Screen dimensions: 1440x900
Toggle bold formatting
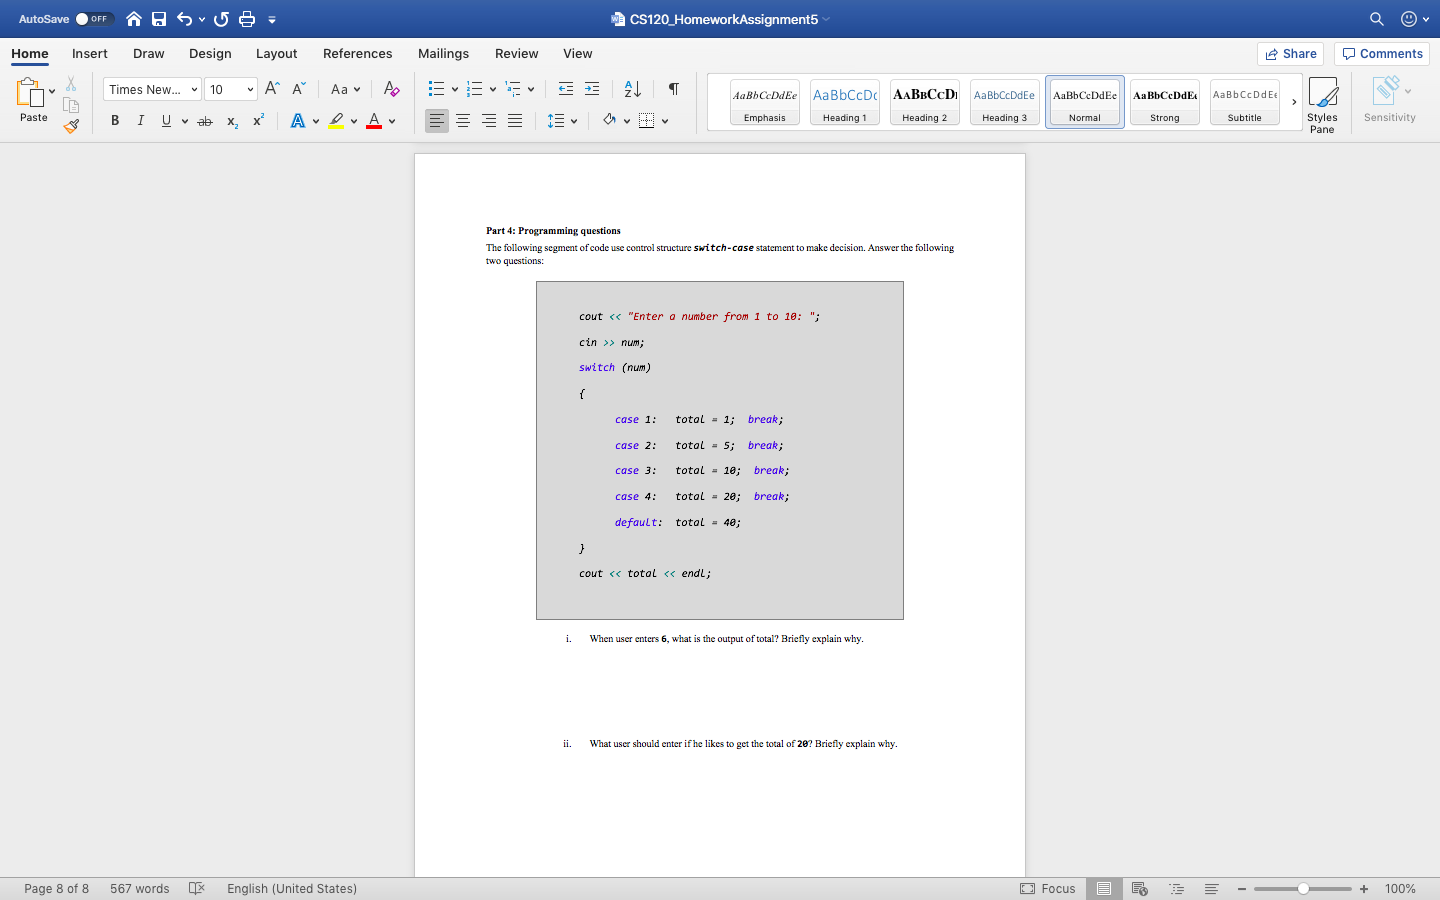(x=114, y=120)
